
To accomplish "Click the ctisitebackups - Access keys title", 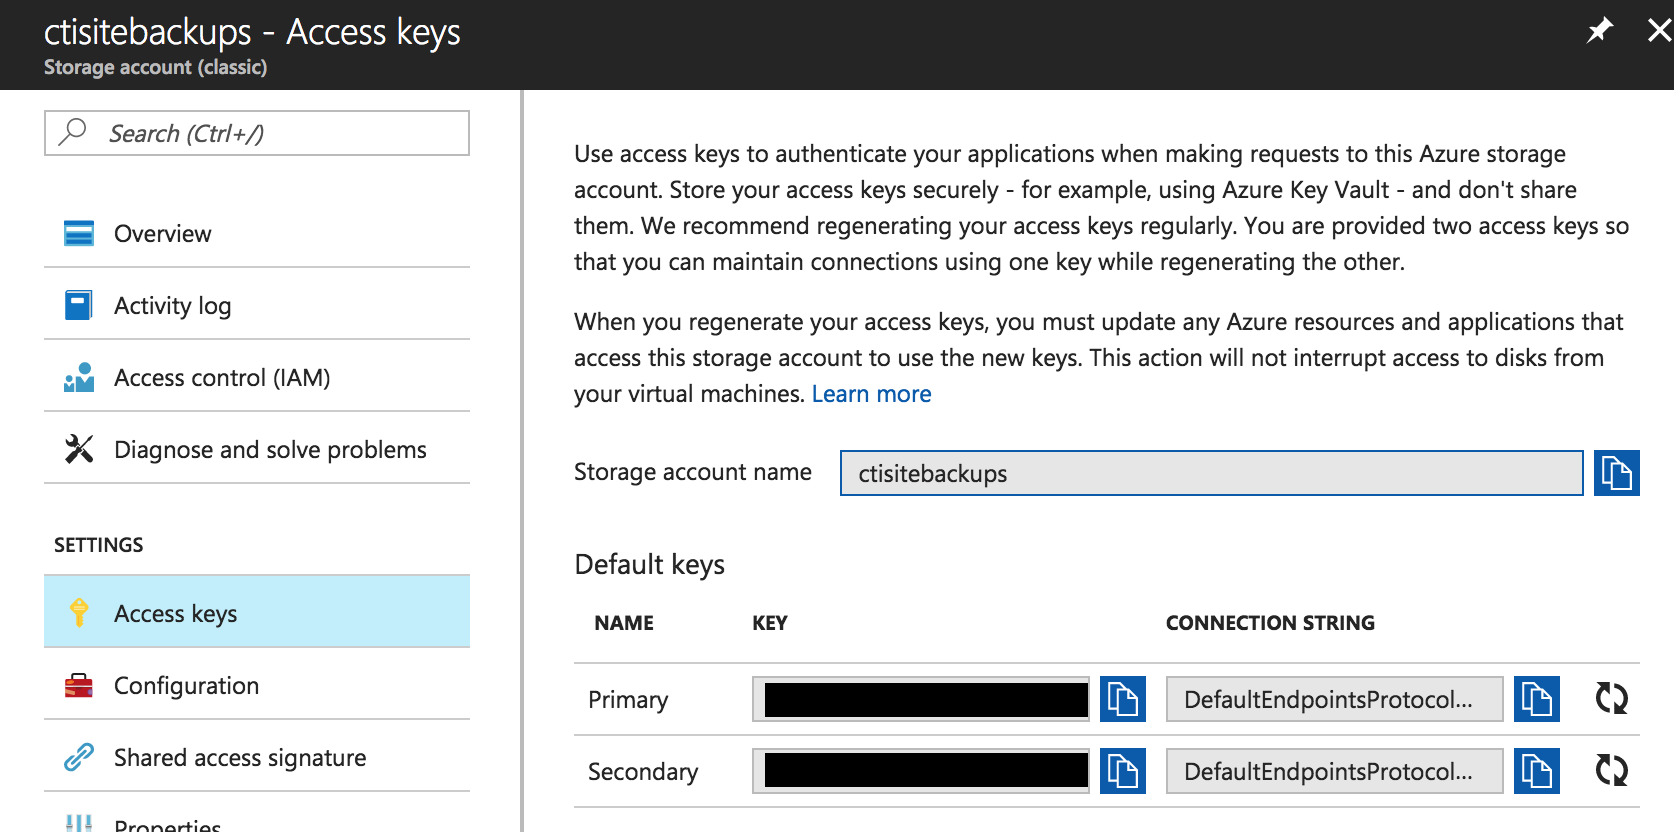I will [x=252, y=32].
